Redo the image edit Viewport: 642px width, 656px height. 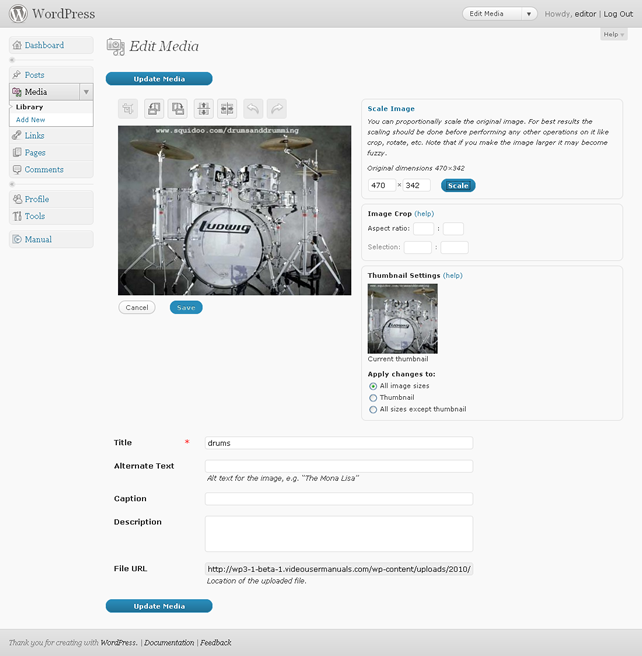pos(277,109)
